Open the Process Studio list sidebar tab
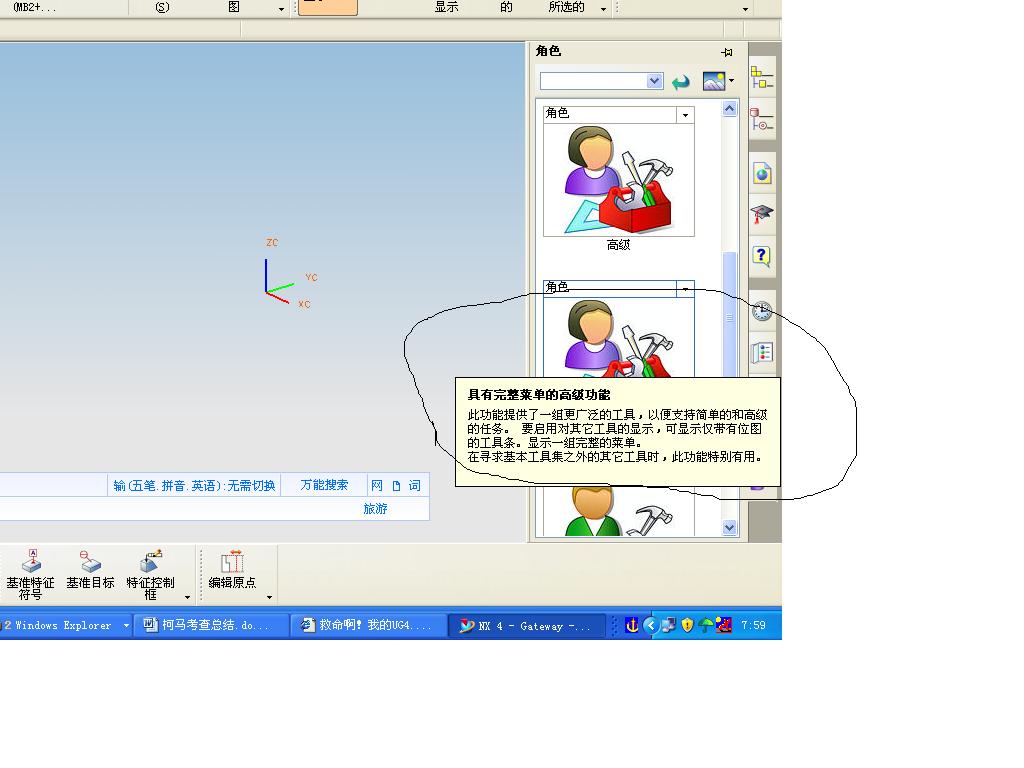Image resolution: width=1024 pixels, height=768 pixels. click(761, 353)
